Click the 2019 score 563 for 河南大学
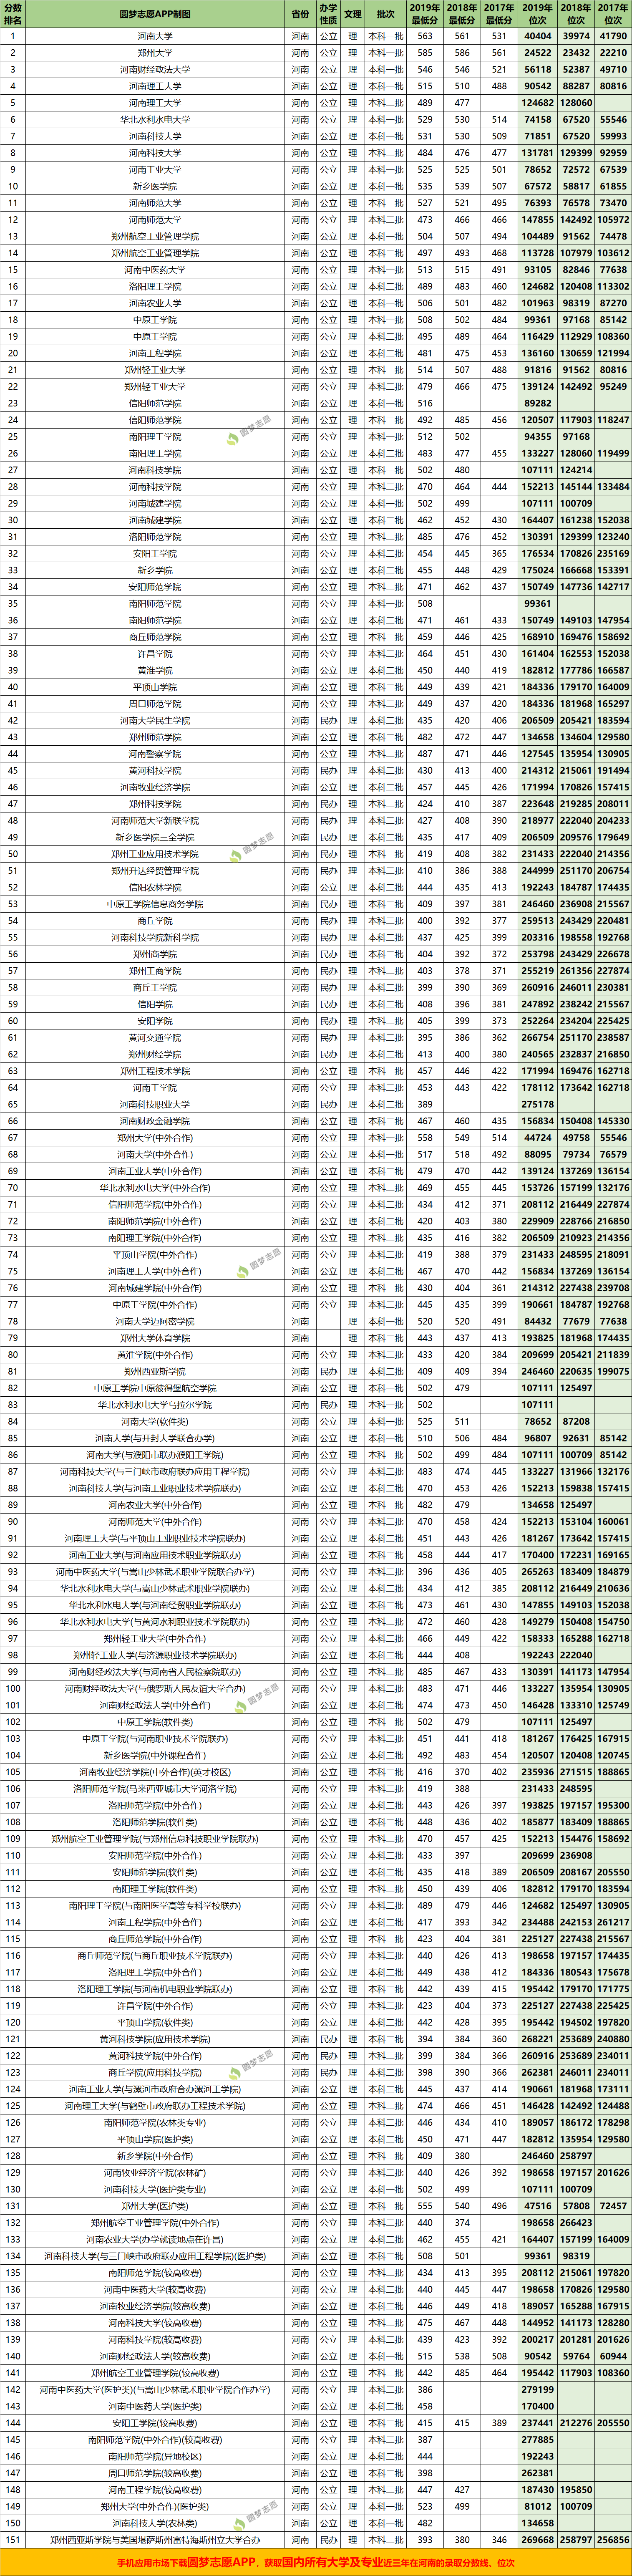Image resolution: width=632 pixels, height=2576 pixels. [x=425, y=36]
